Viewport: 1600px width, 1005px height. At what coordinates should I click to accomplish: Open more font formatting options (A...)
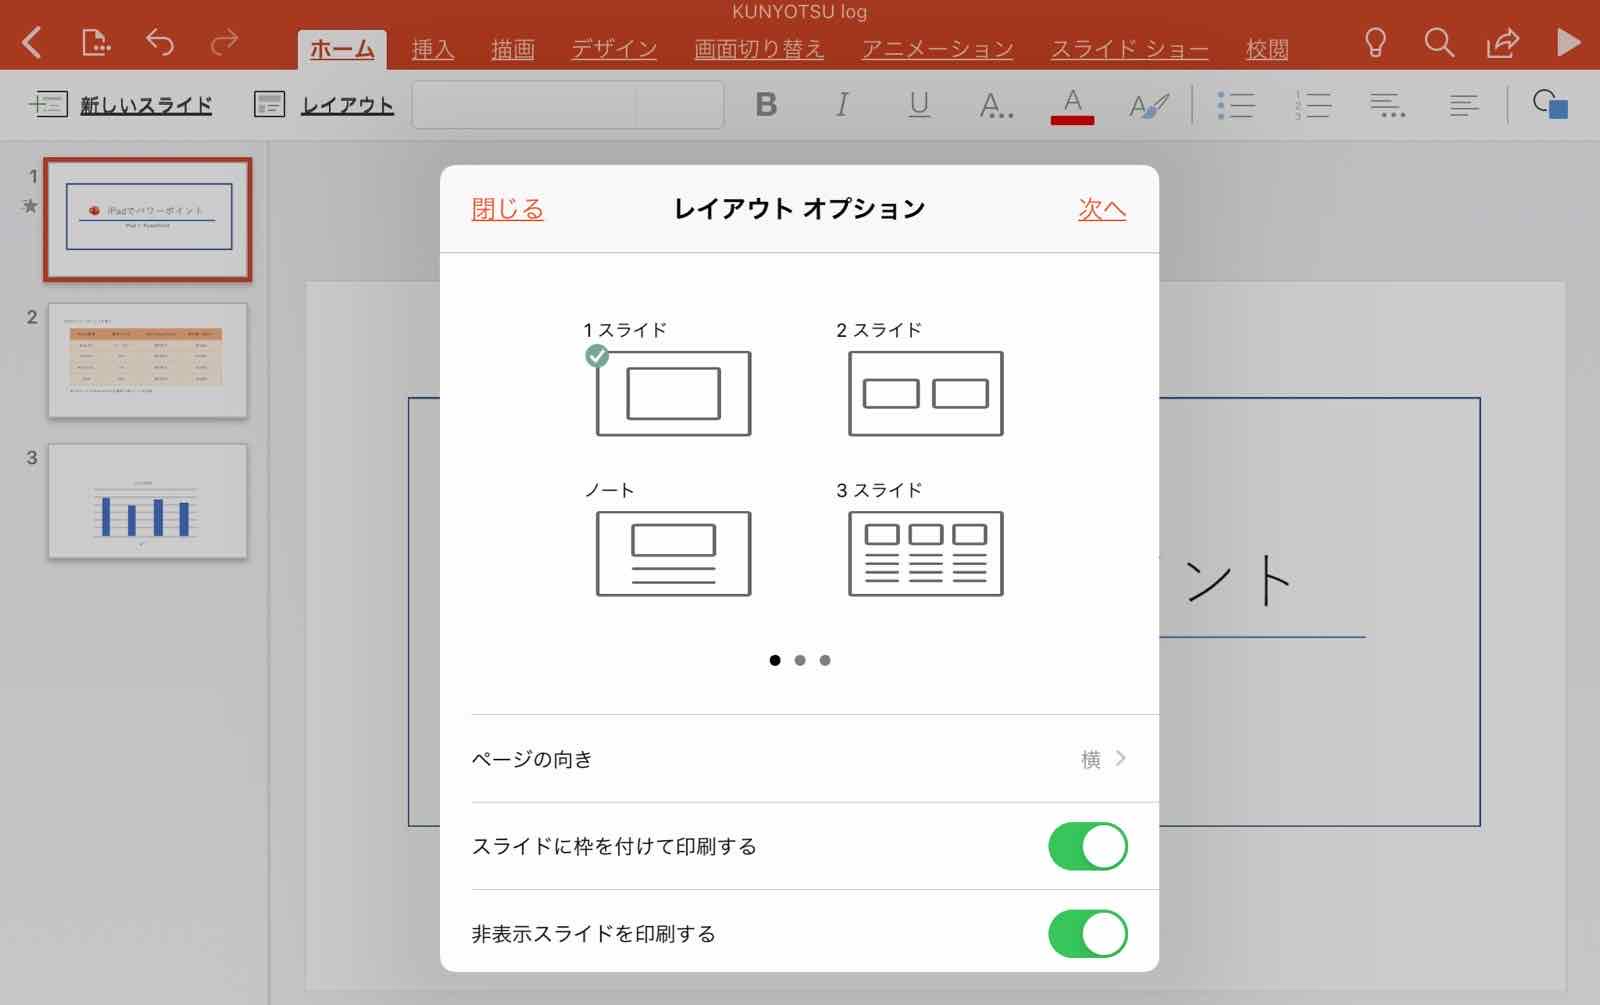pos(996,104)
